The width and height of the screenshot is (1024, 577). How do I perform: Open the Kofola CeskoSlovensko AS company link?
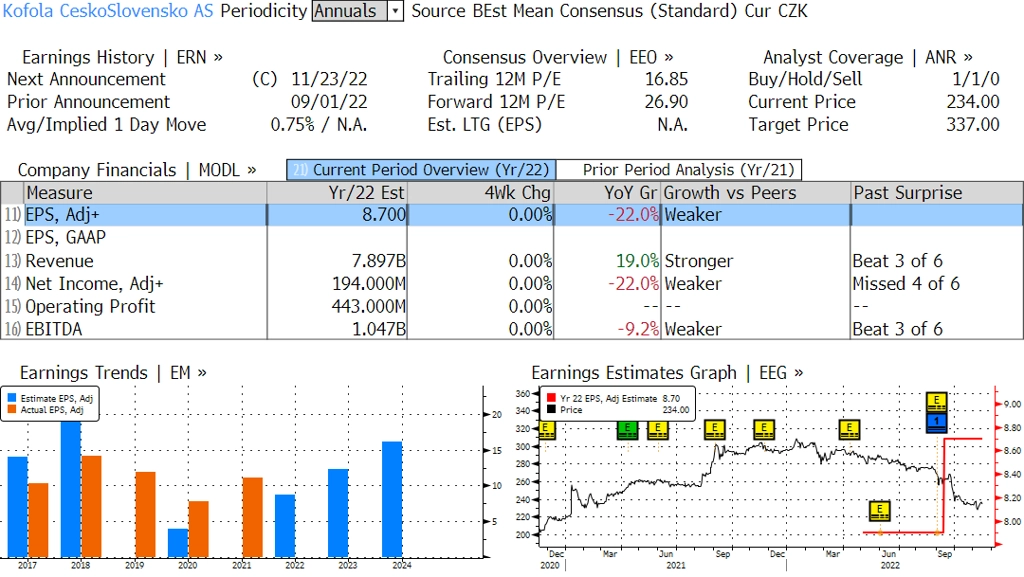pyautogui.click(x=108, y=11)
